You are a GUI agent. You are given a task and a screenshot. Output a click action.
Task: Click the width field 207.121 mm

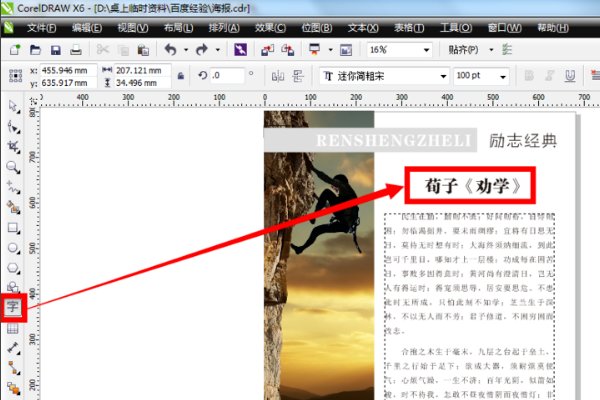(x=142, y=70)
